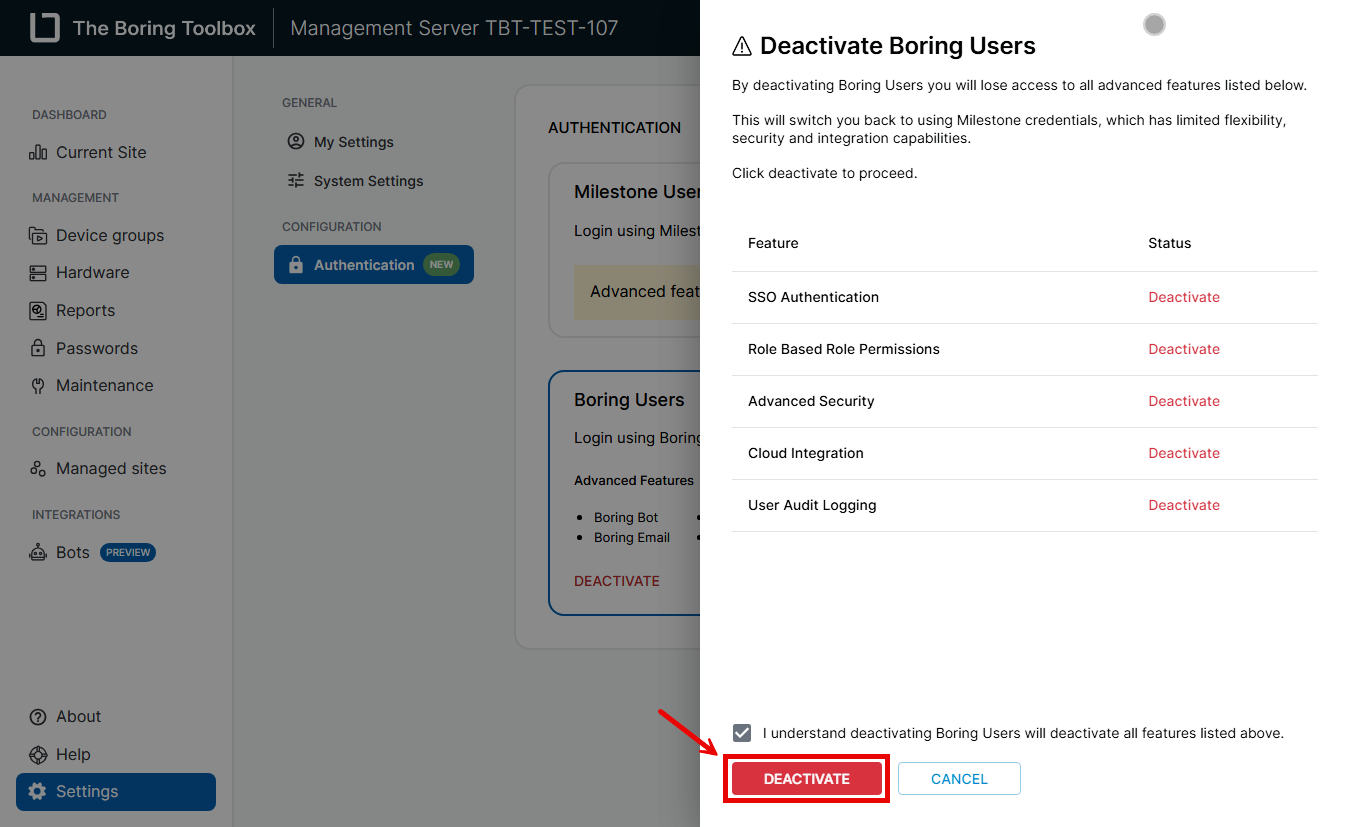Open the About page

pyautogui.click(x=78, y=717)
